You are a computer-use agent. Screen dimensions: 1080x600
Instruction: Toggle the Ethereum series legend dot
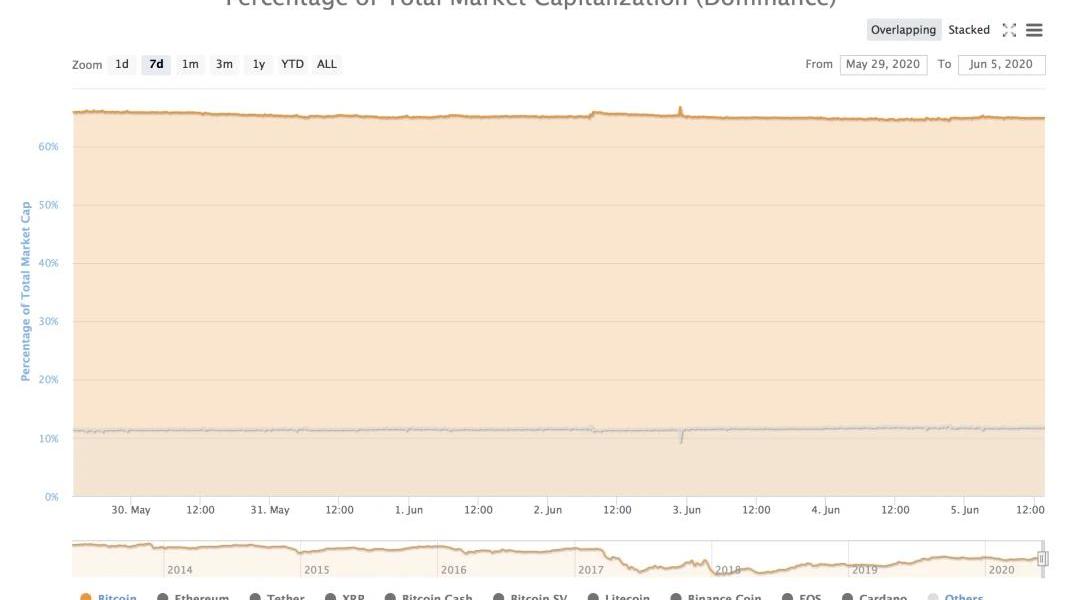click(163, 597)
